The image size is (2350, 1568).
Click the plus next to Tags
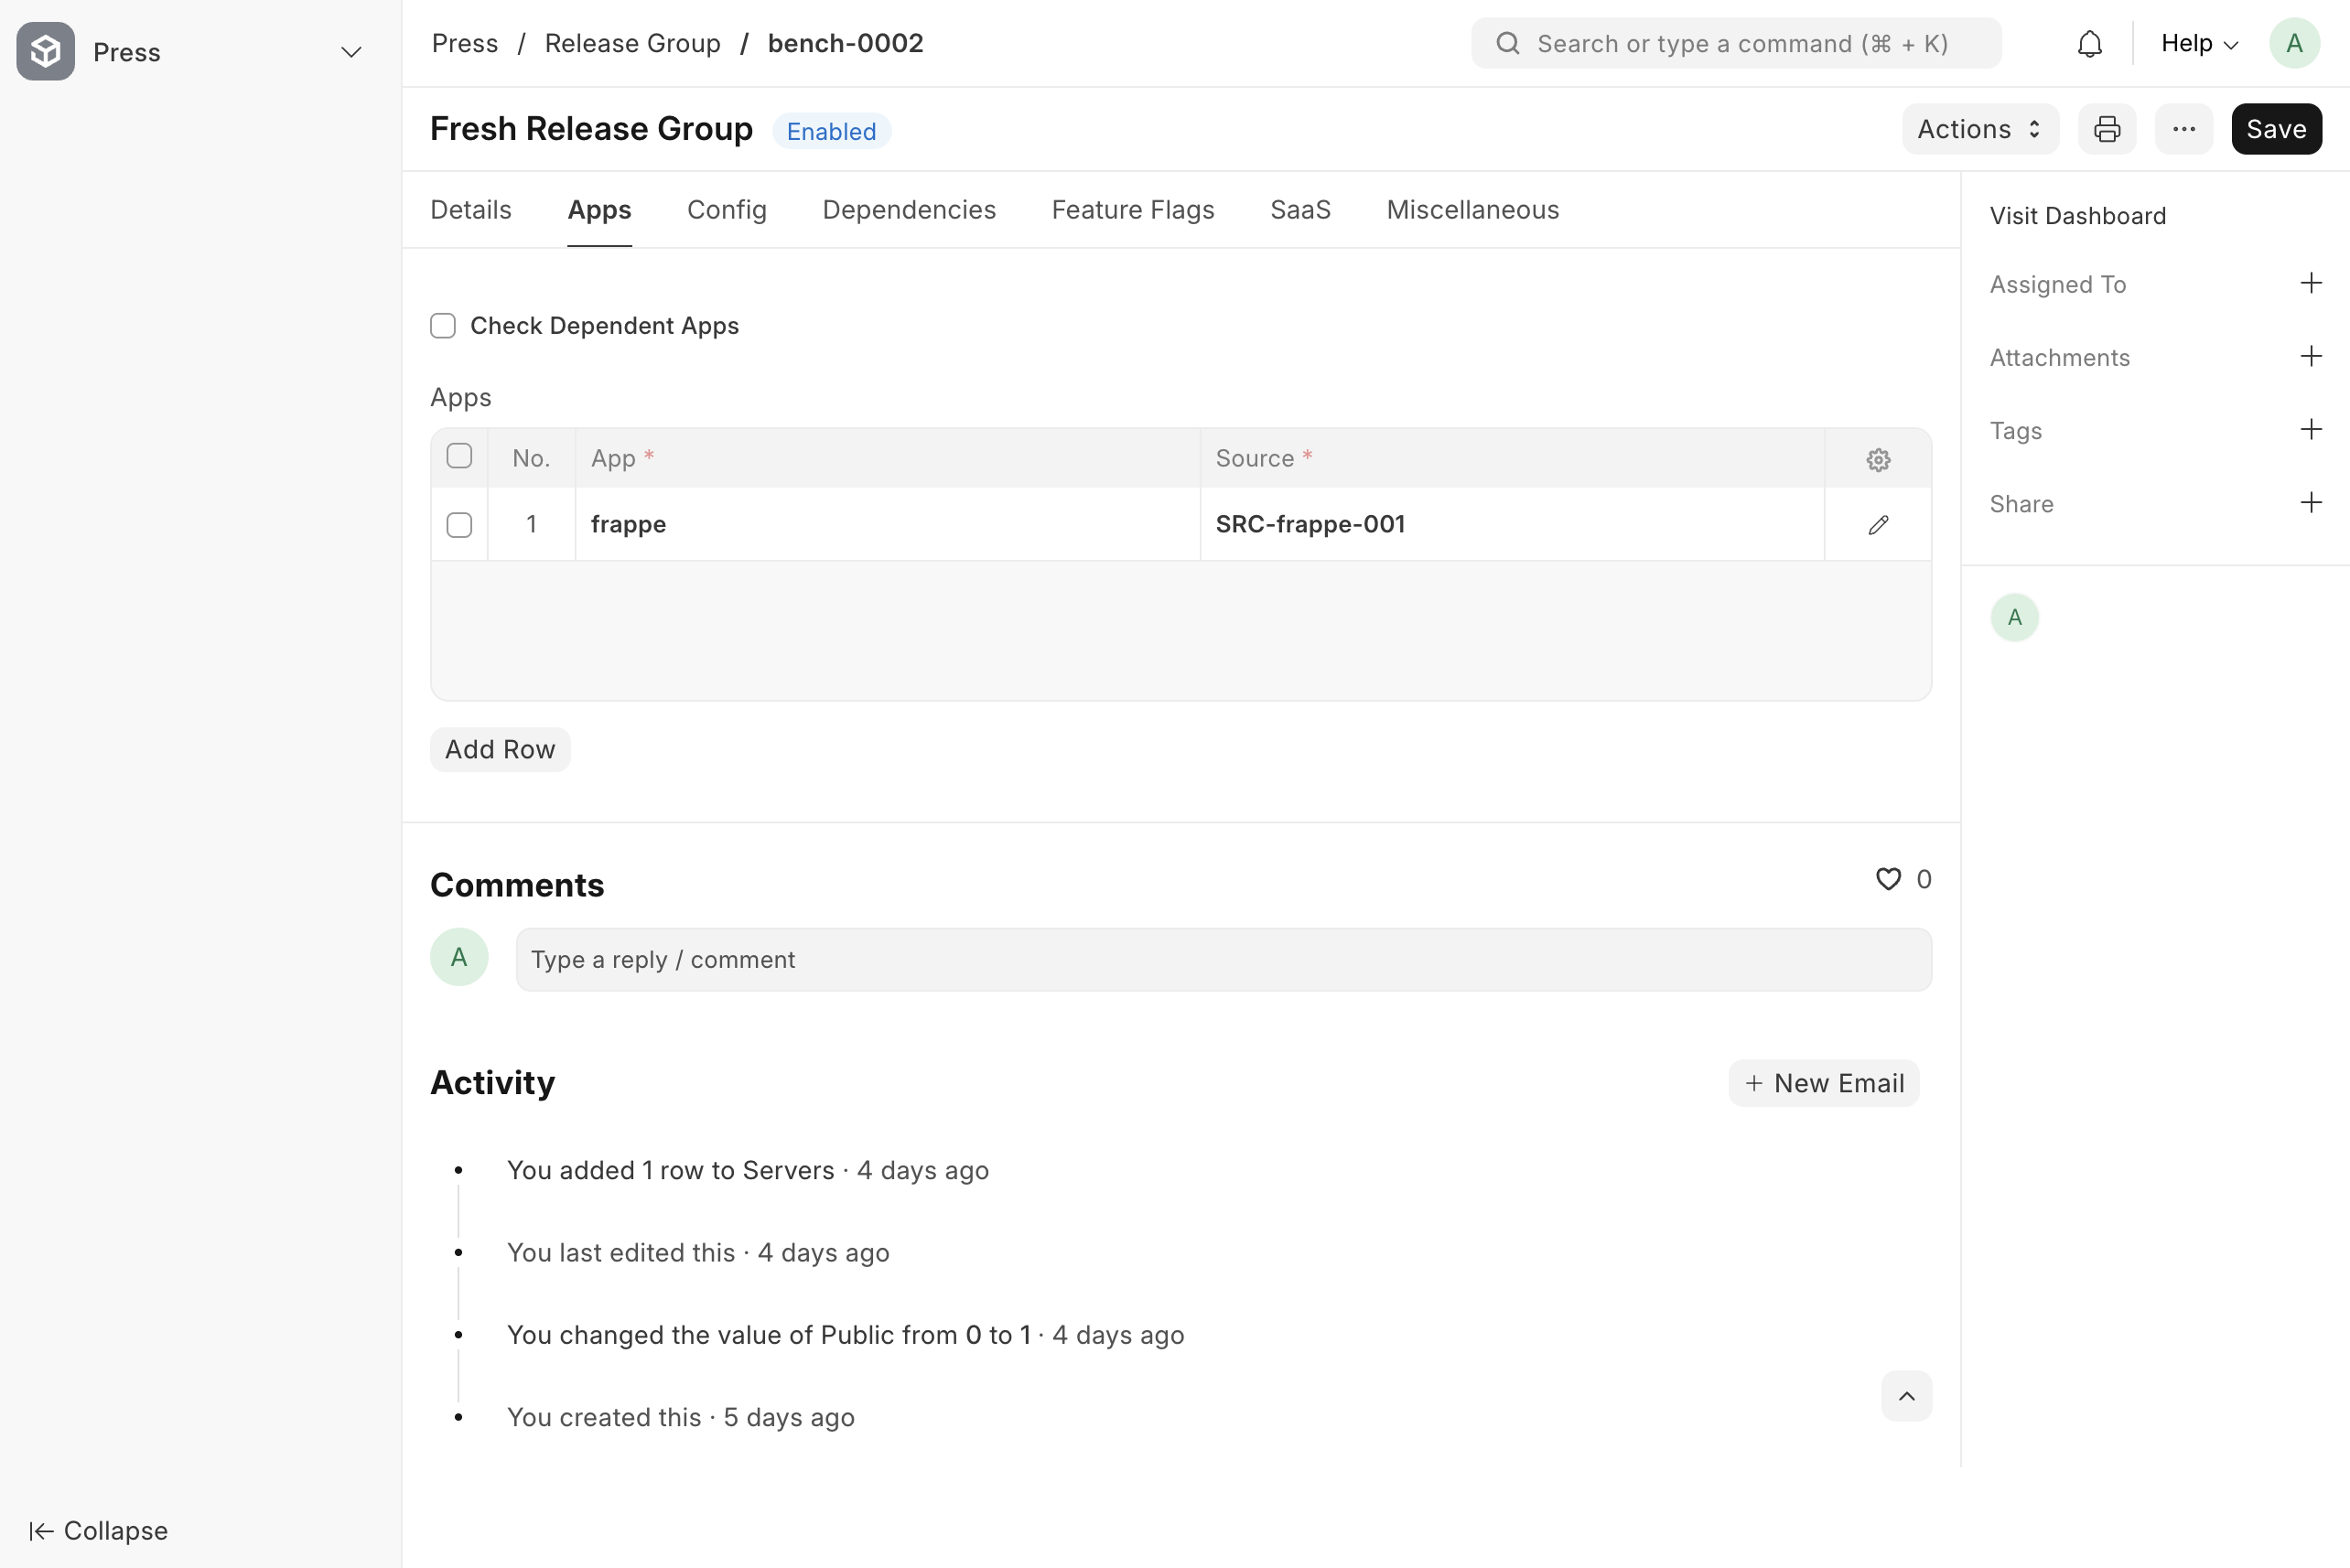pyautogui.click(x=2310, y=430)
